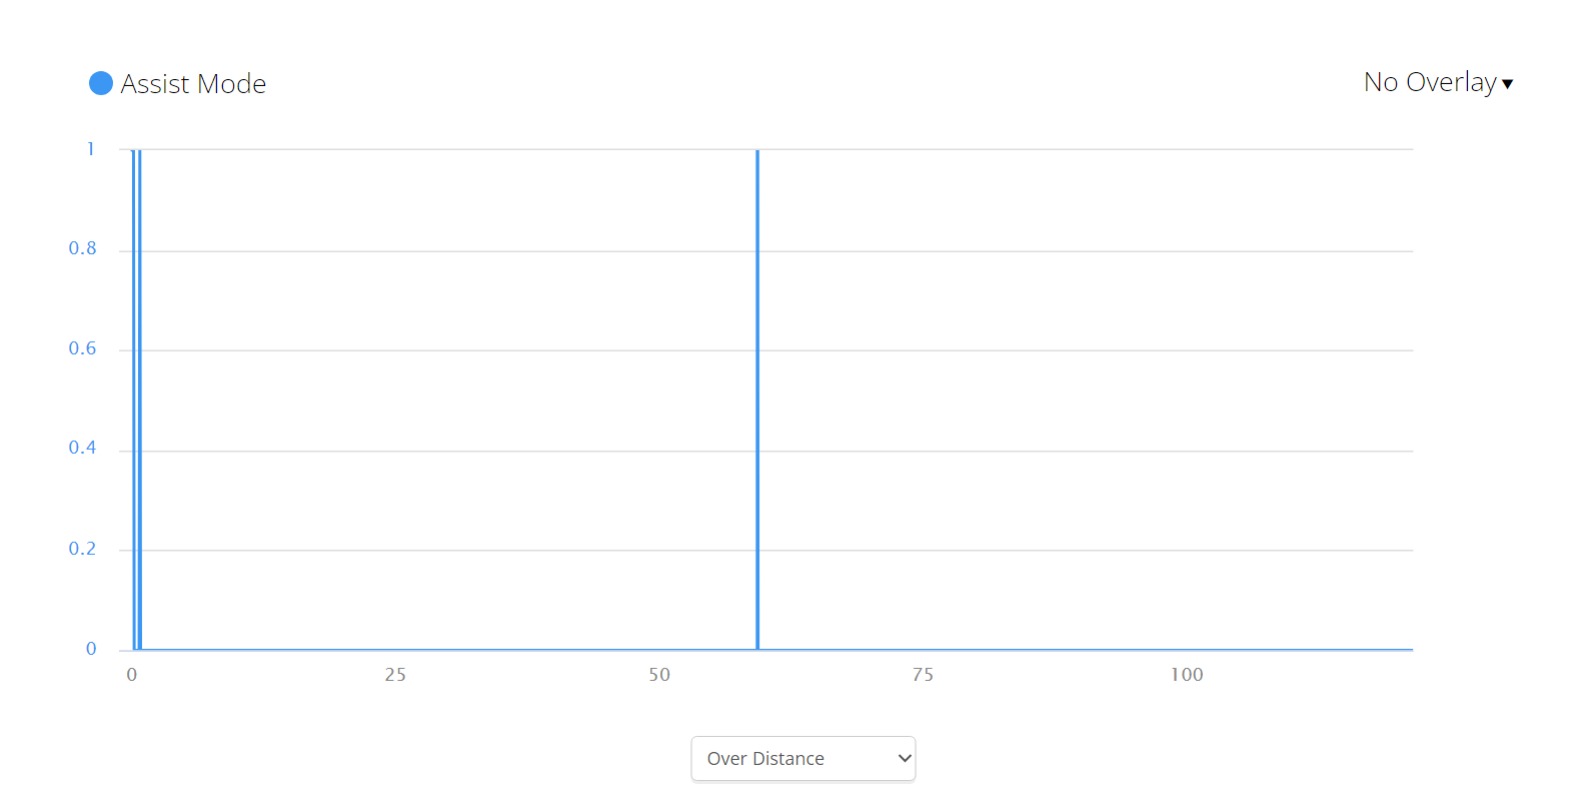Click the second assist spike near zero
The image size is (1596, 796).
tap(140, 400)
